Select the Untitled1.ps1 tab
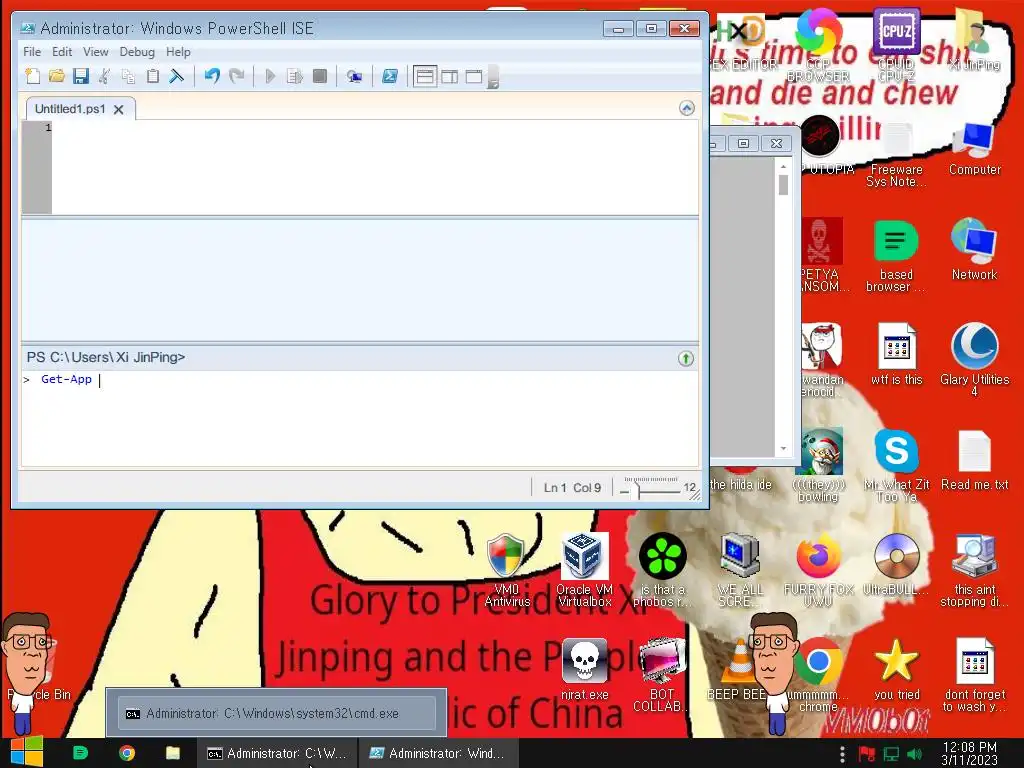This screenshot has width=1024, height=768. 70,109
